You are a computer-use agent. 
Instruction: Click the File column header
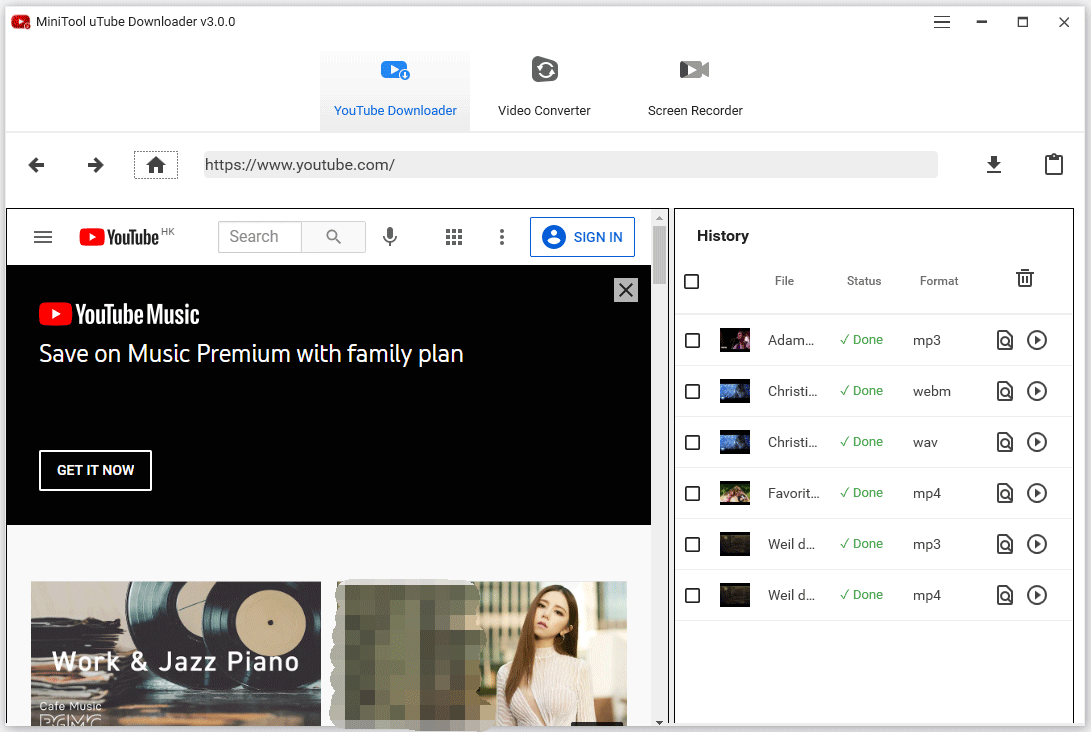coord(784,281)
